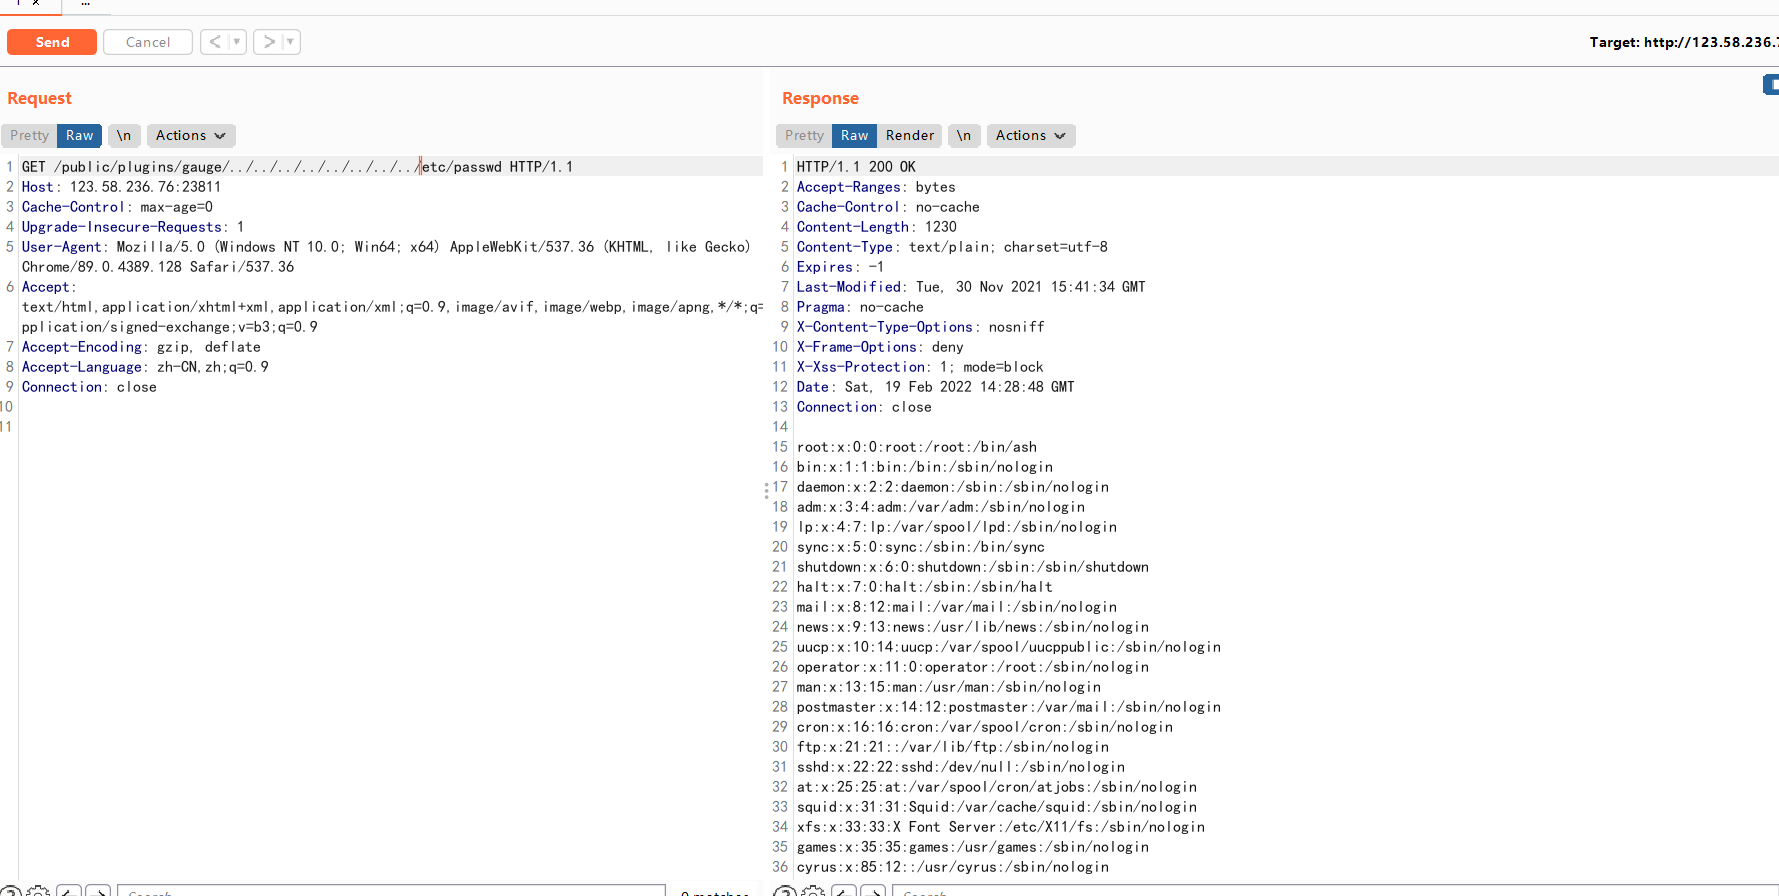Click the bin:x:1:1 passwd entry

925,467
